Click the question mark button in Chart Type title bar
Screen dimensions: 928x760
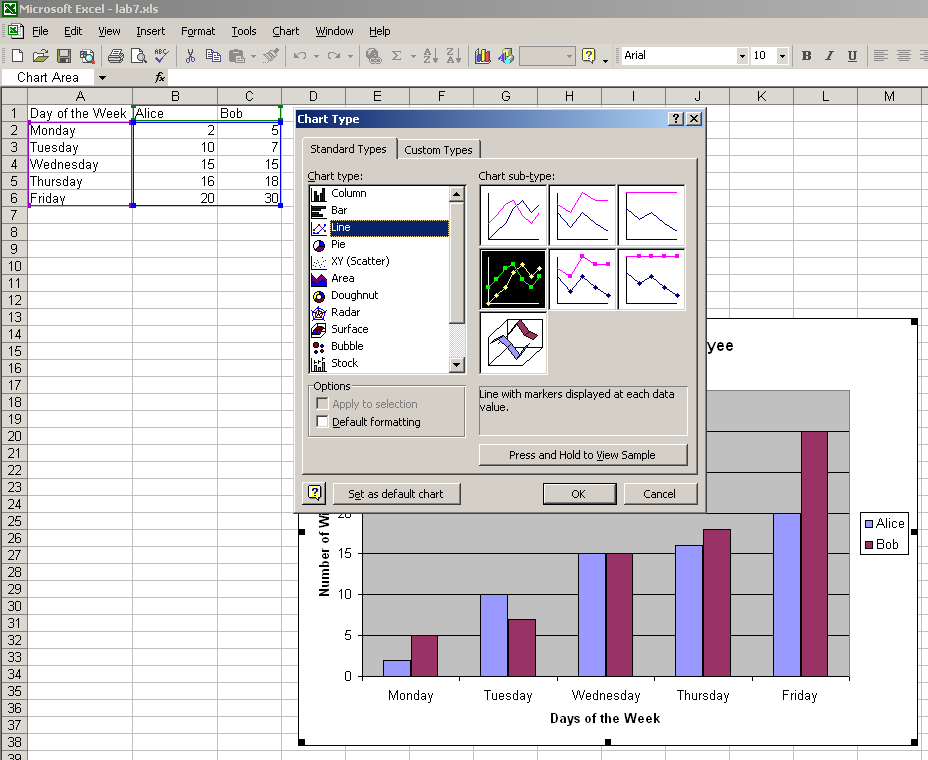tap(676, 118)
